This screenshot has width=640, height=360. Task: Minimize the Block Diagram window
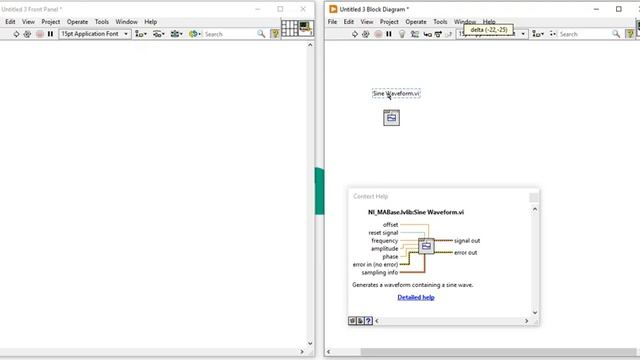[596, 9]
